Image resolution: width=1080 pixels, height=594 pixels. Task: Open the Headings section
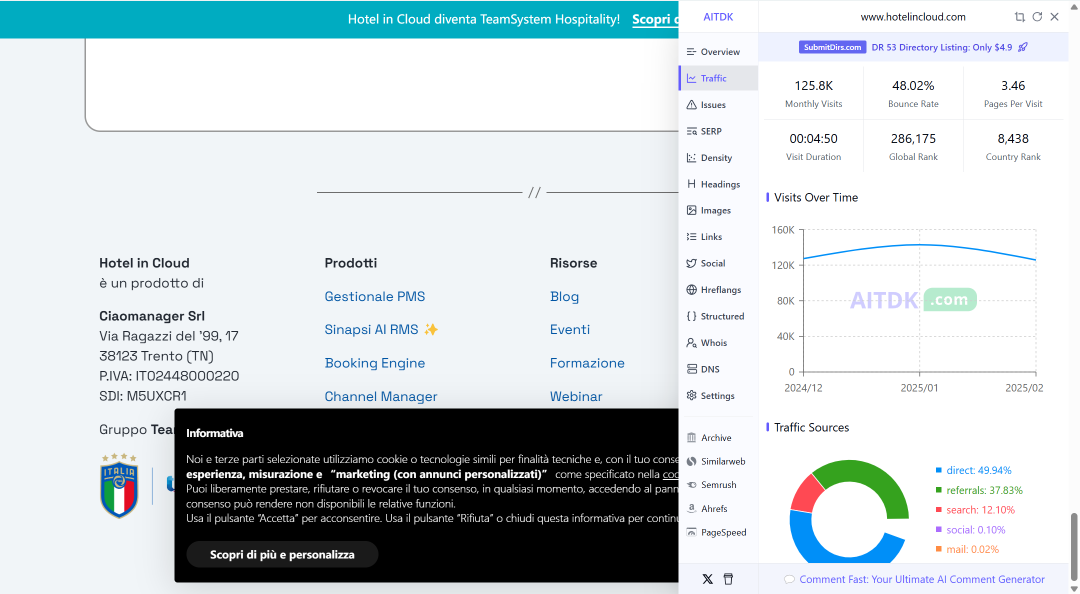pos(718,184)
